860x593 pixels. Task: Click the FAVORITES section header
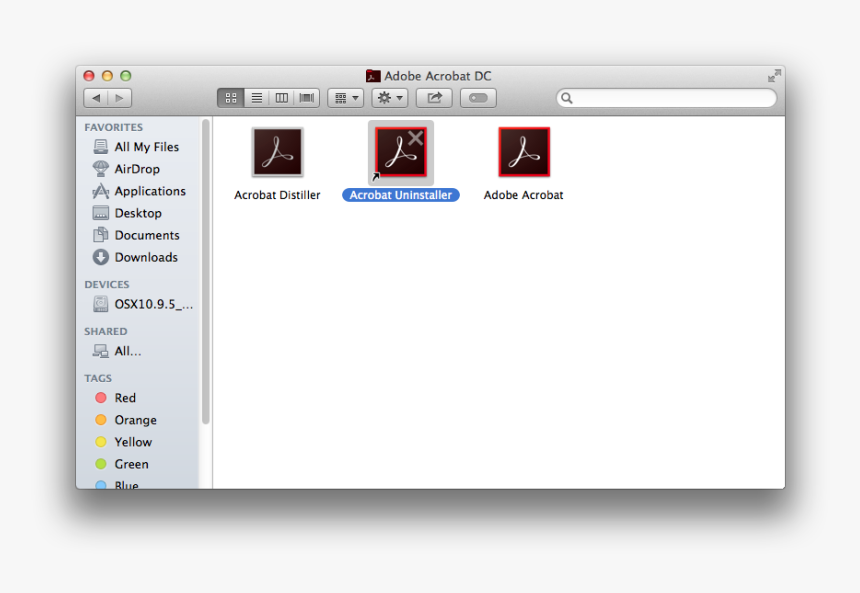click(x=114, y=127)
